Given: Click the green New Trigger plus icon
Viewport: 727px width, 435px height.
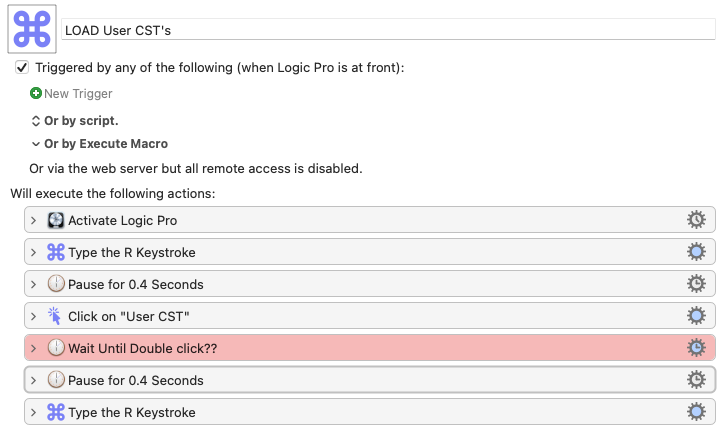Looking at the screenshot, I should pyautogui.click(x=36, y=94).
